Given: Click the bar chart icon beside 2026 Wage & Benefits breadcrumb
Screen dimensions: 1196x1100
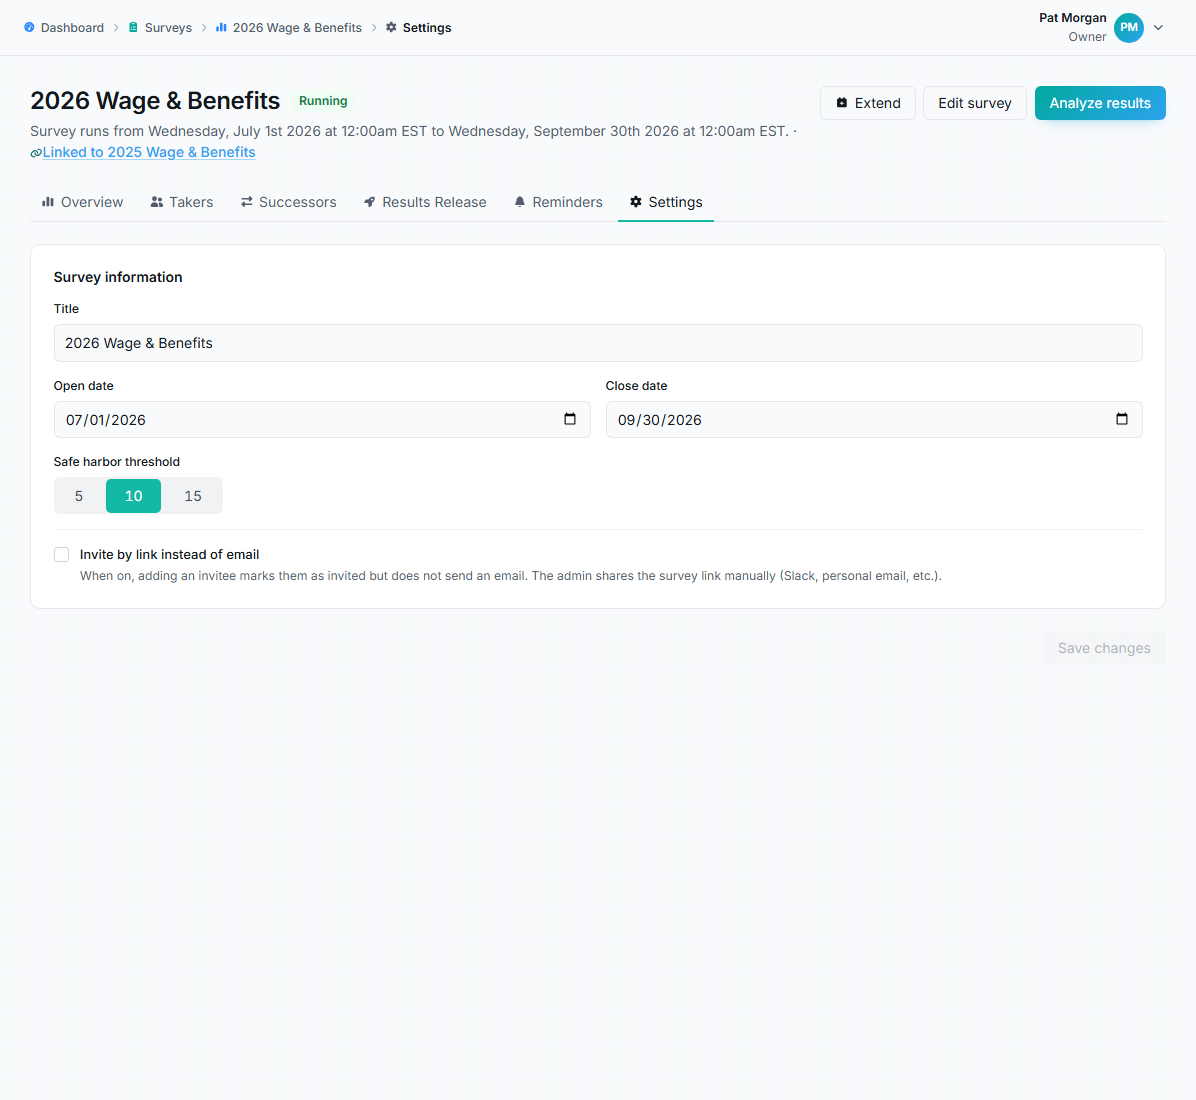Looking at the screenshot, I should pos(221,27).
